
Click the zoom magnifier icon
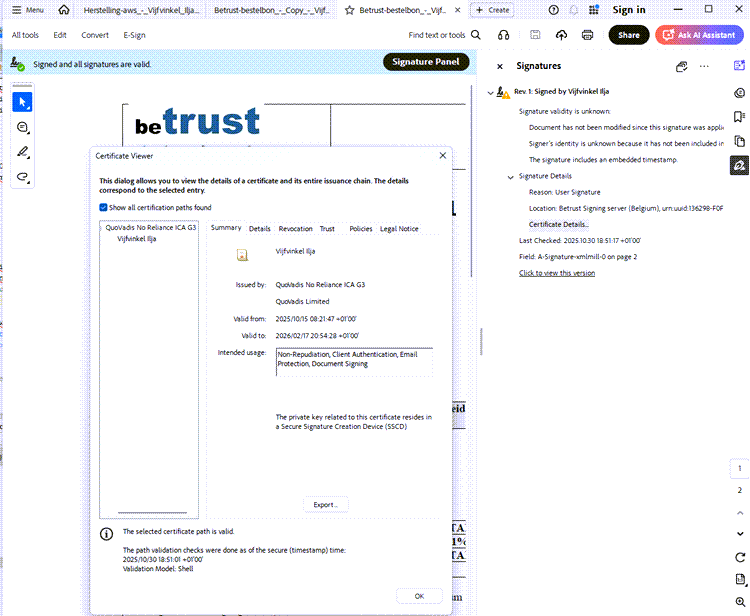click(x=739, y=602)
